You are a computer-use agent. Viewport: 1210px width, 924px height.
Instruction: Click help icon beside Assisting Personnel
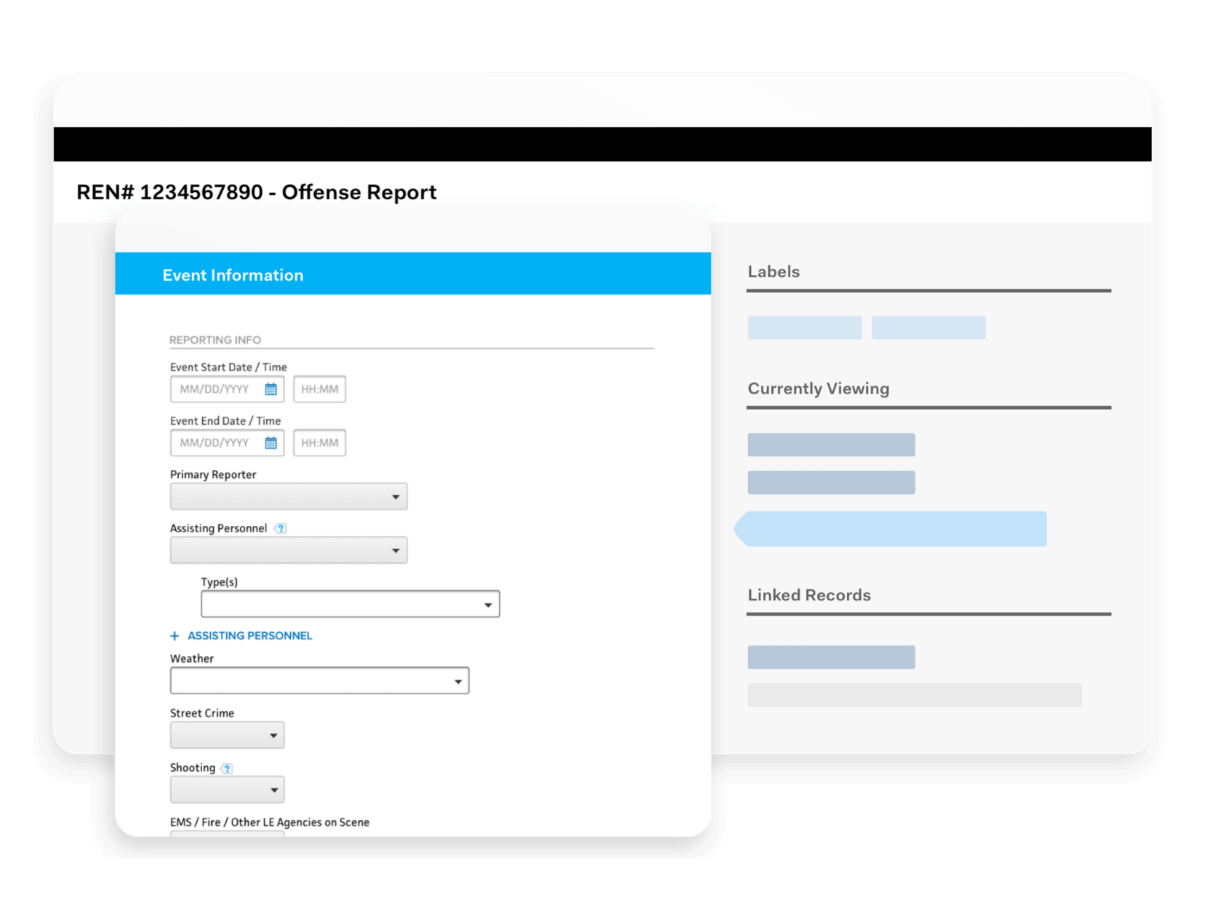pos(280,528)
